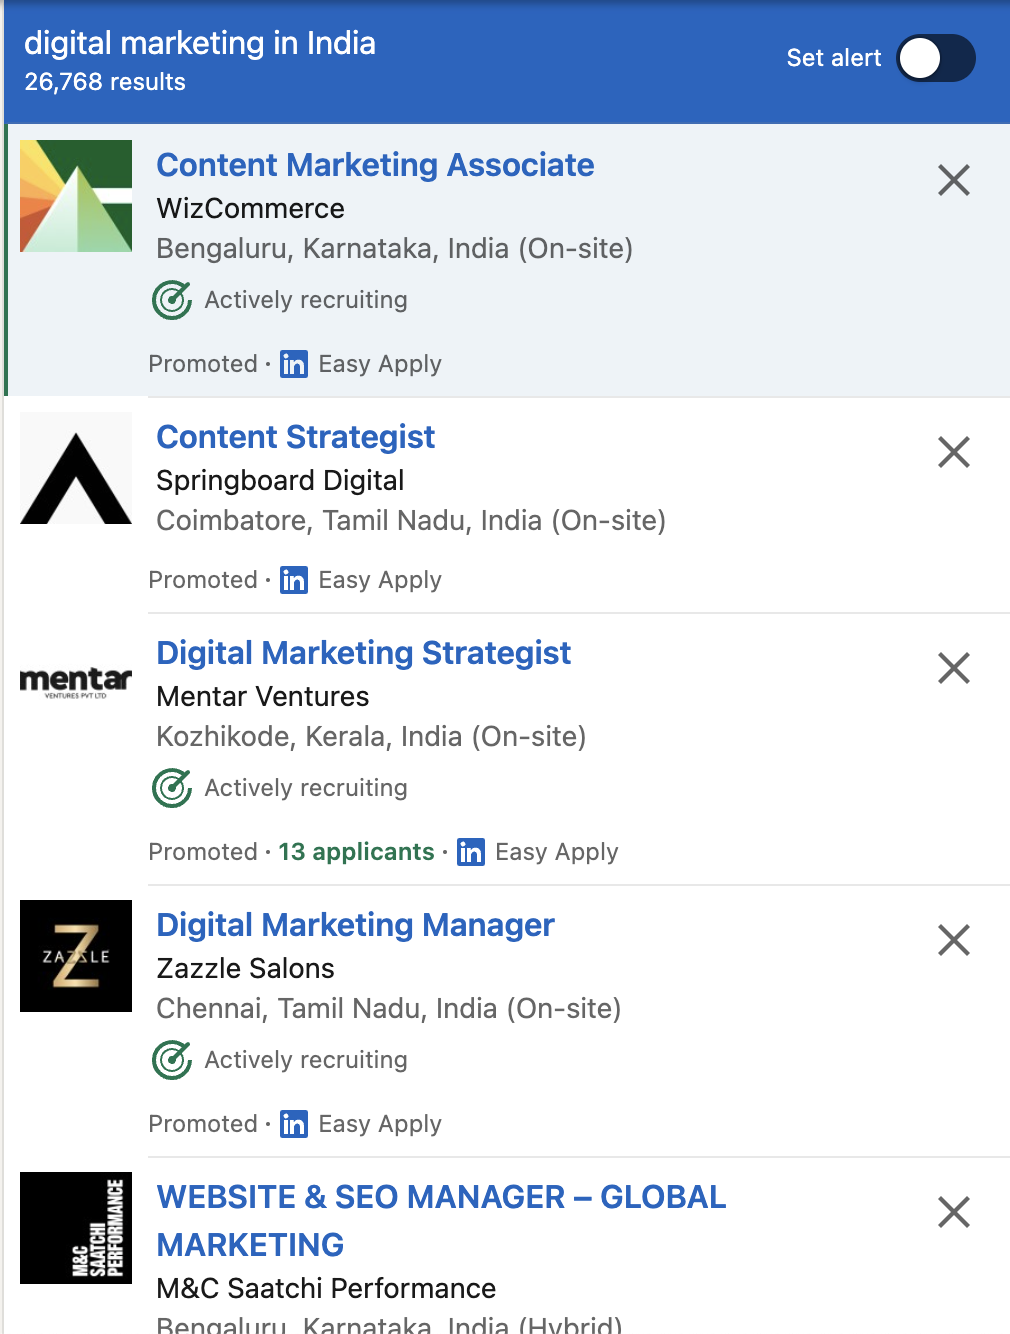The image size is (1010, 1334).
Task: Open the Content Marketing Associate job
Action: [375, 165]
